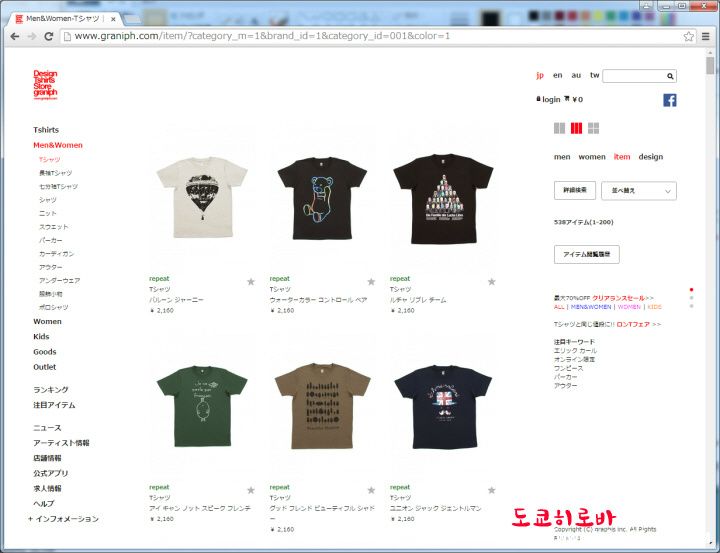Select the design filter tab

[x=651, y=157]
